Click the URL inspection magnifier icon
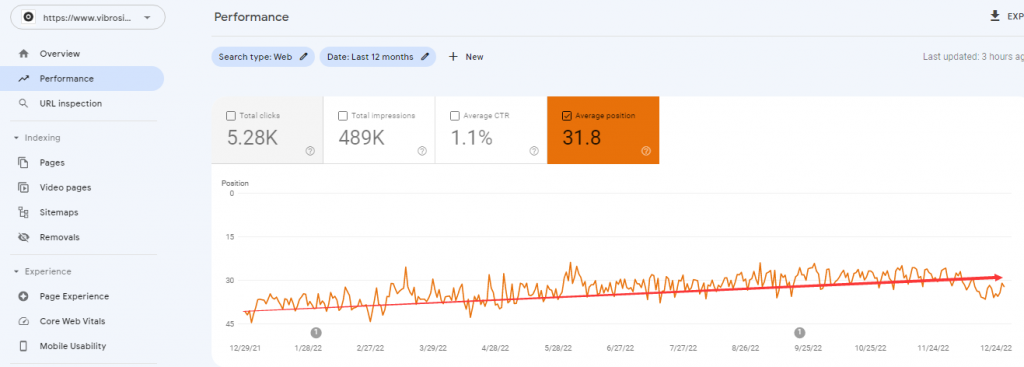1024x367 pixels. (x=24, y=103)
